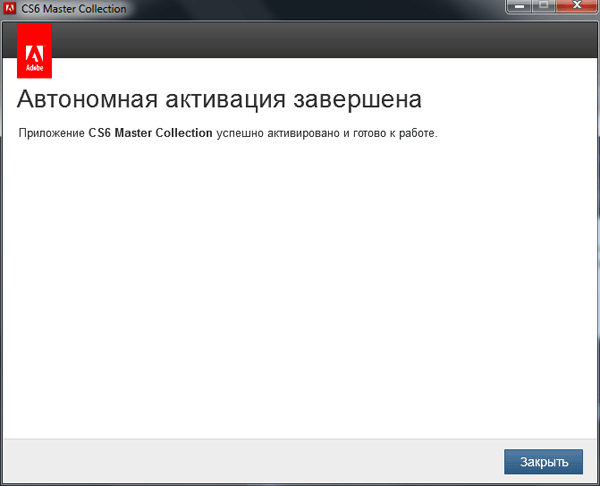Click the disabled maximize button

tap(543, 6)
